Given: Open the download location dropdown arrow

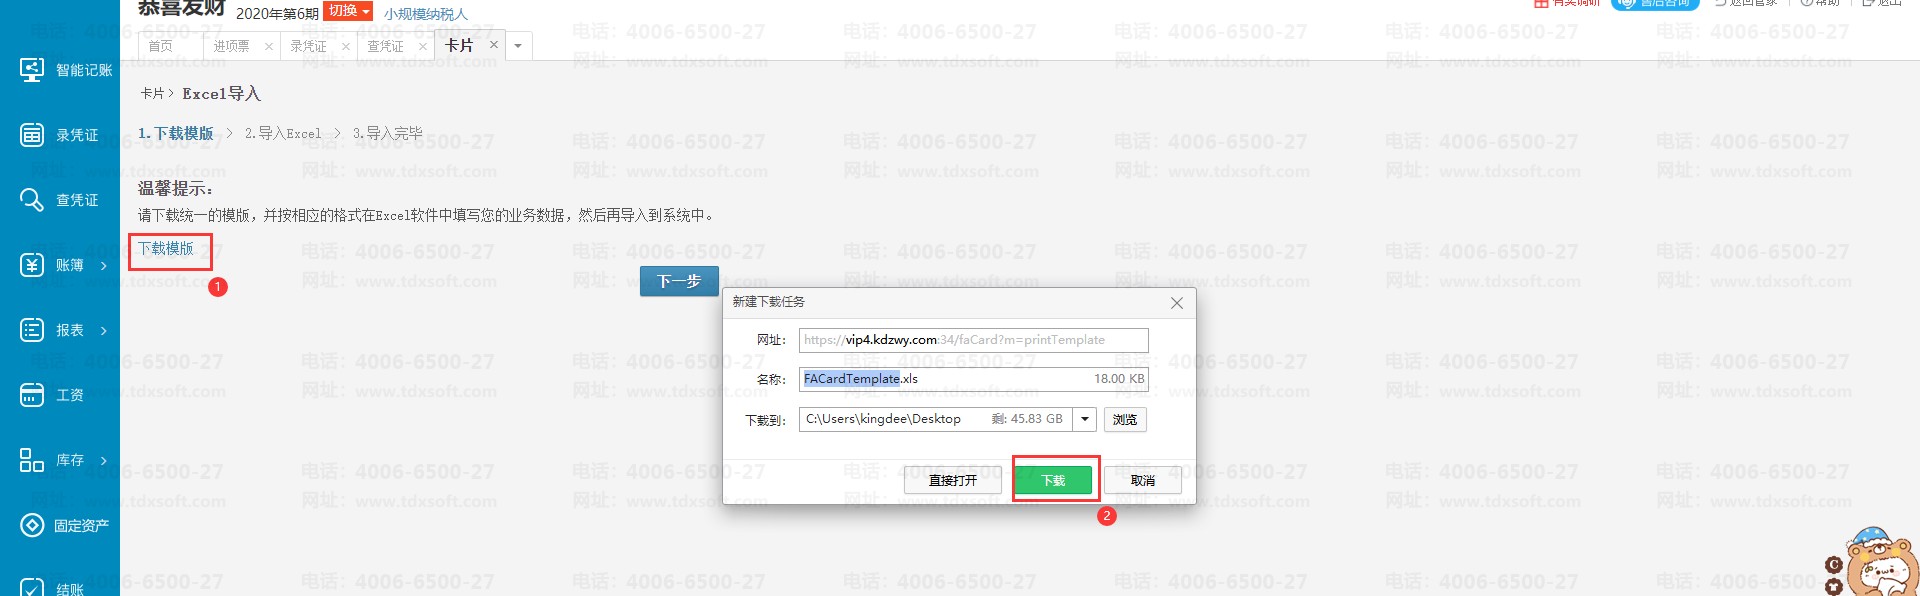Looking at the screenshot, I should pyautogui.click(x=1085, y=419).
